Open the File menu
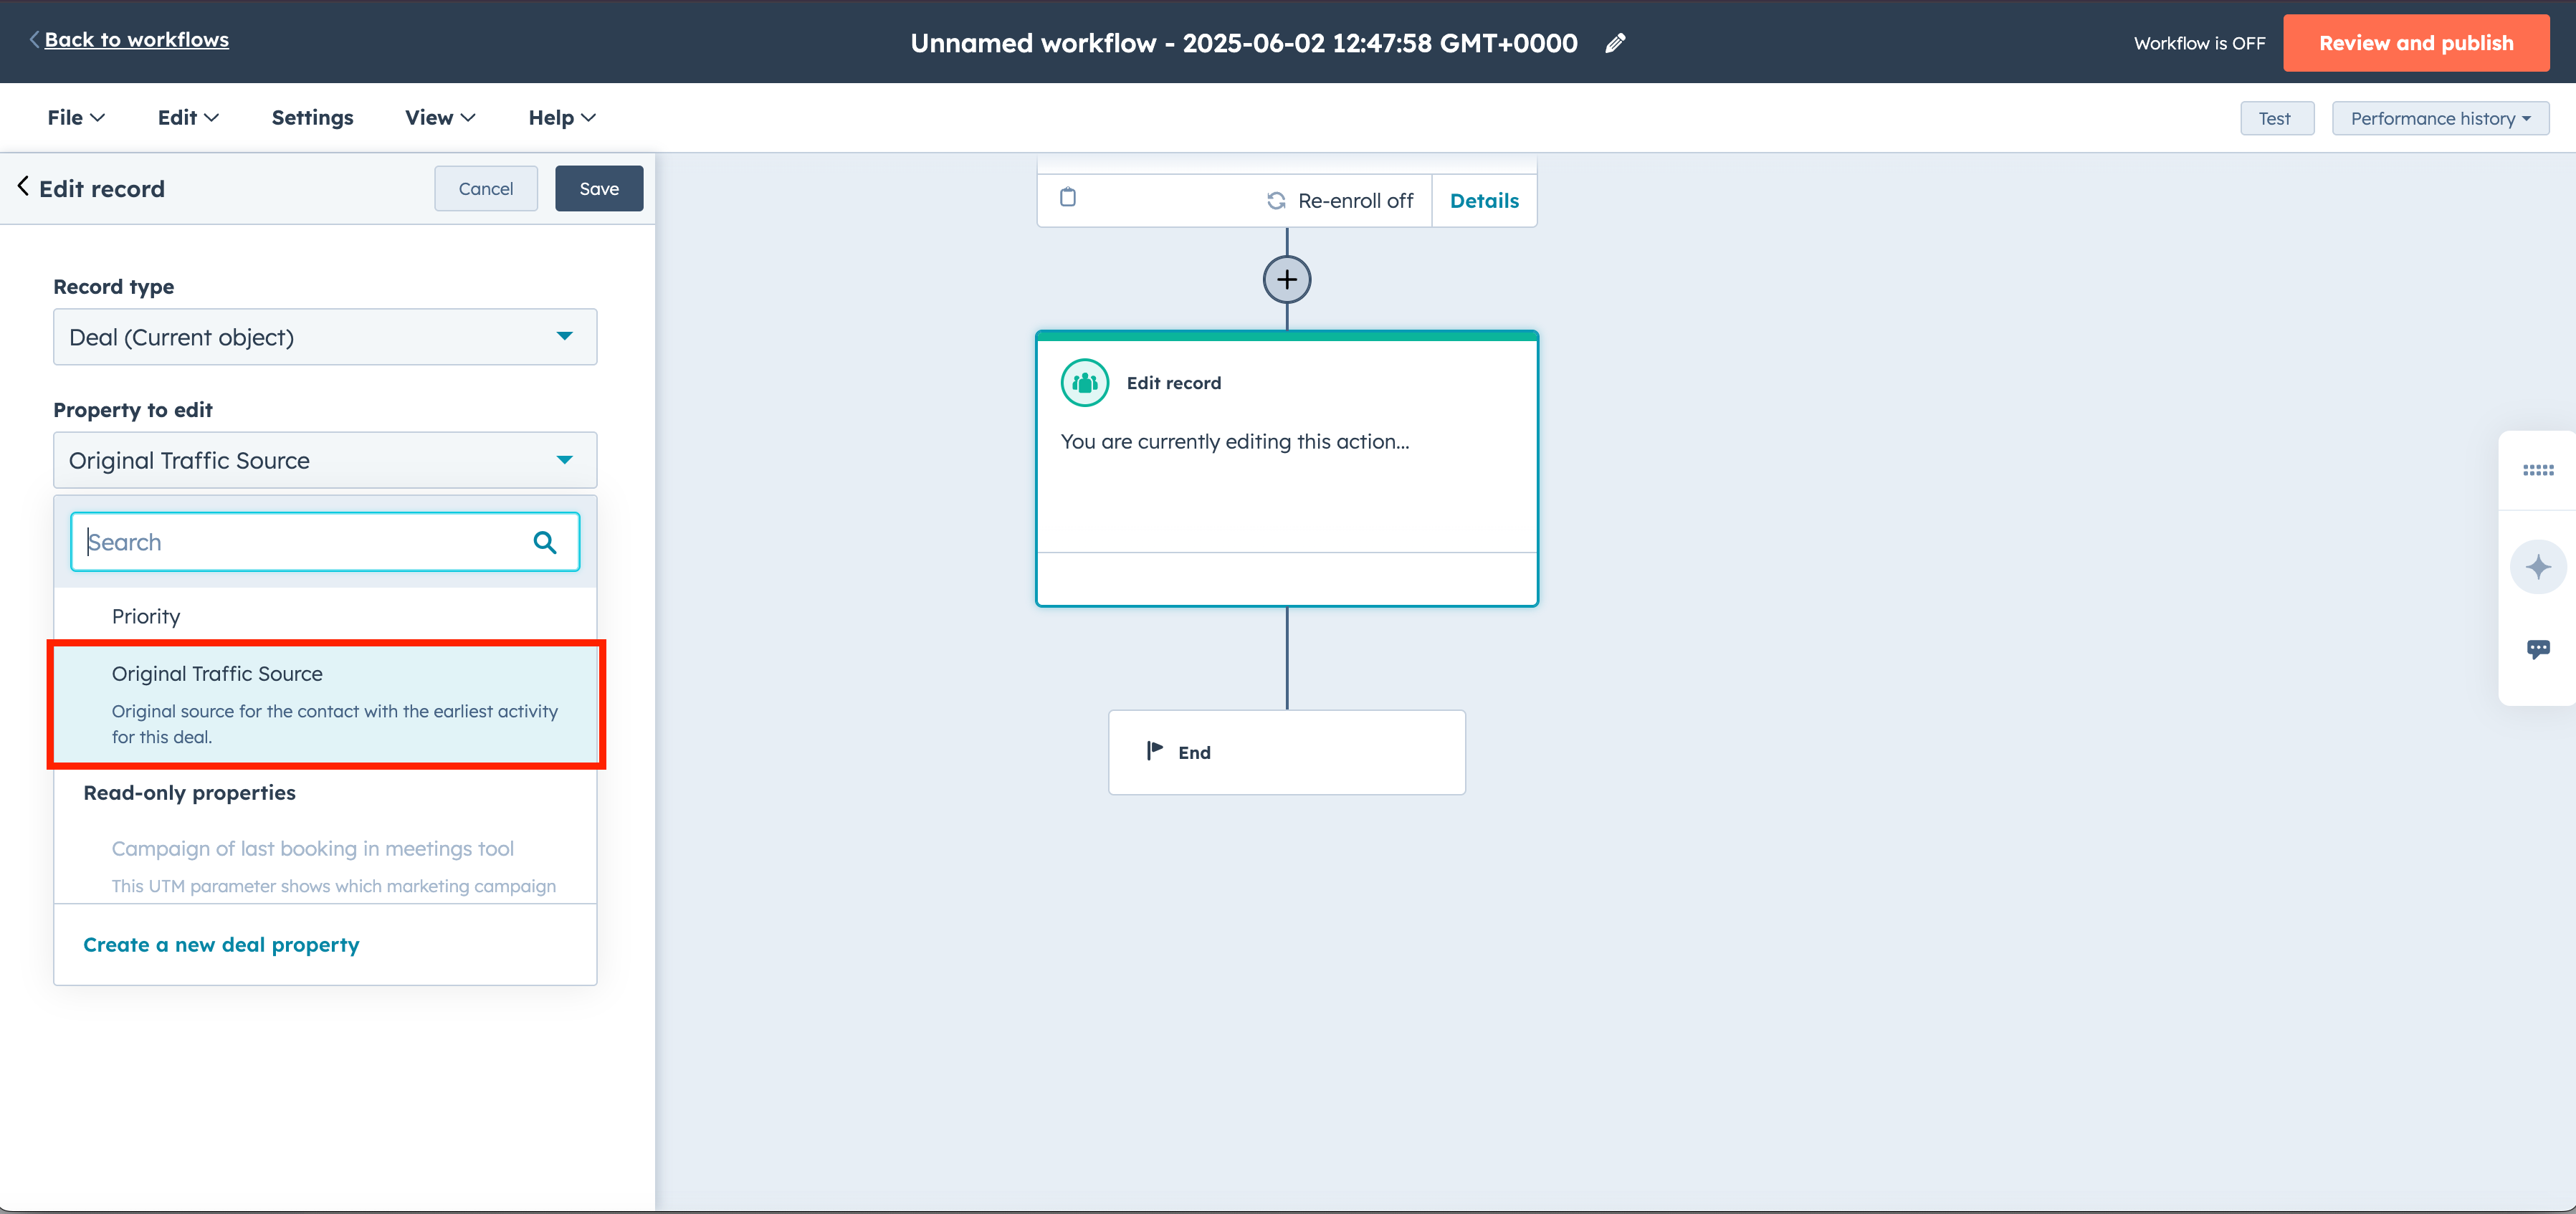Screen dimensions: 2576x1214 76,118
